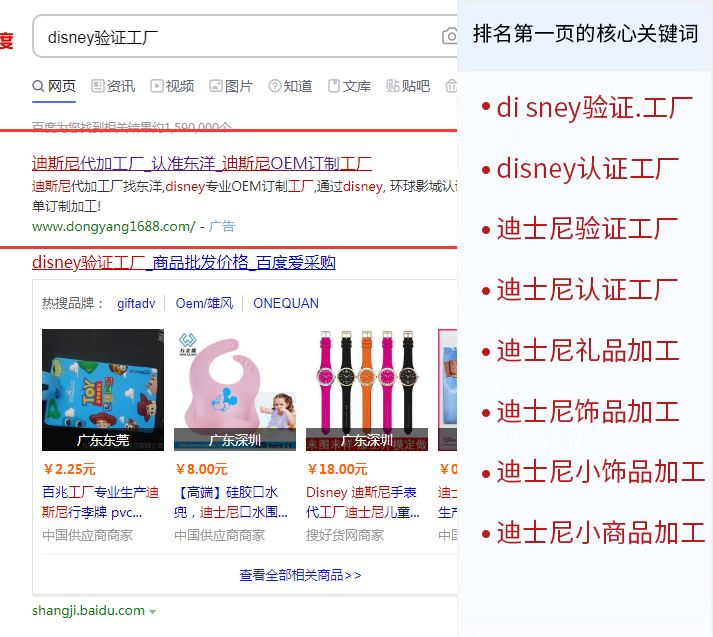Image resolution: width=713 pixels, height=637 pixels.
Task: Click the ¥2.25元 price
Action: coord(69,469)
